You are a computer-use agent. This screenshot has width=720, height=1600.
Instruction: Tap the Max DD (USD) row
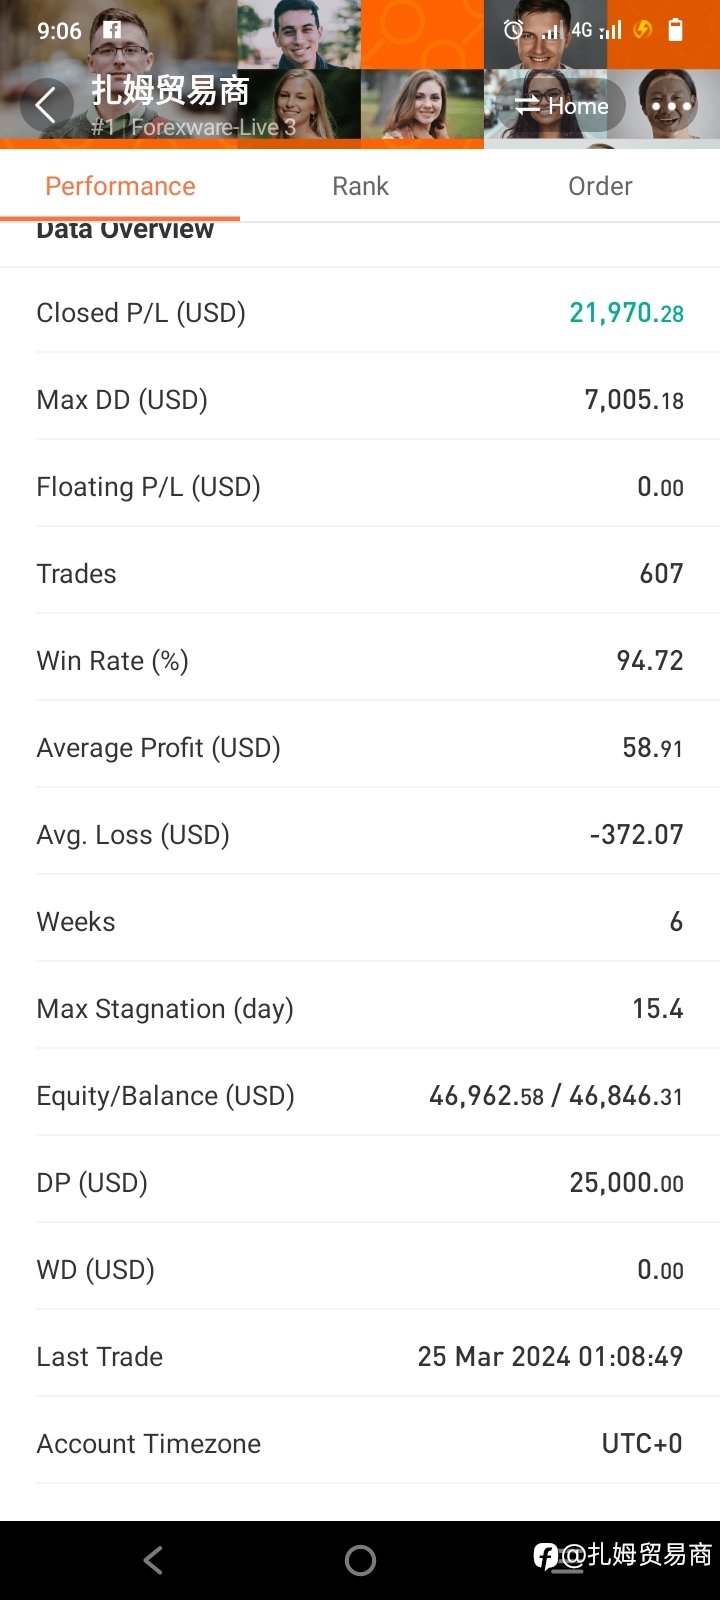pos(360,400)
